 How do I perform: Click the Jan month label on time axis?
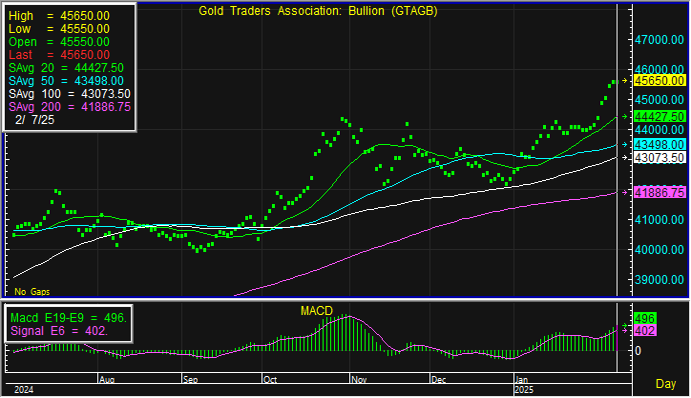coord(521,379)
